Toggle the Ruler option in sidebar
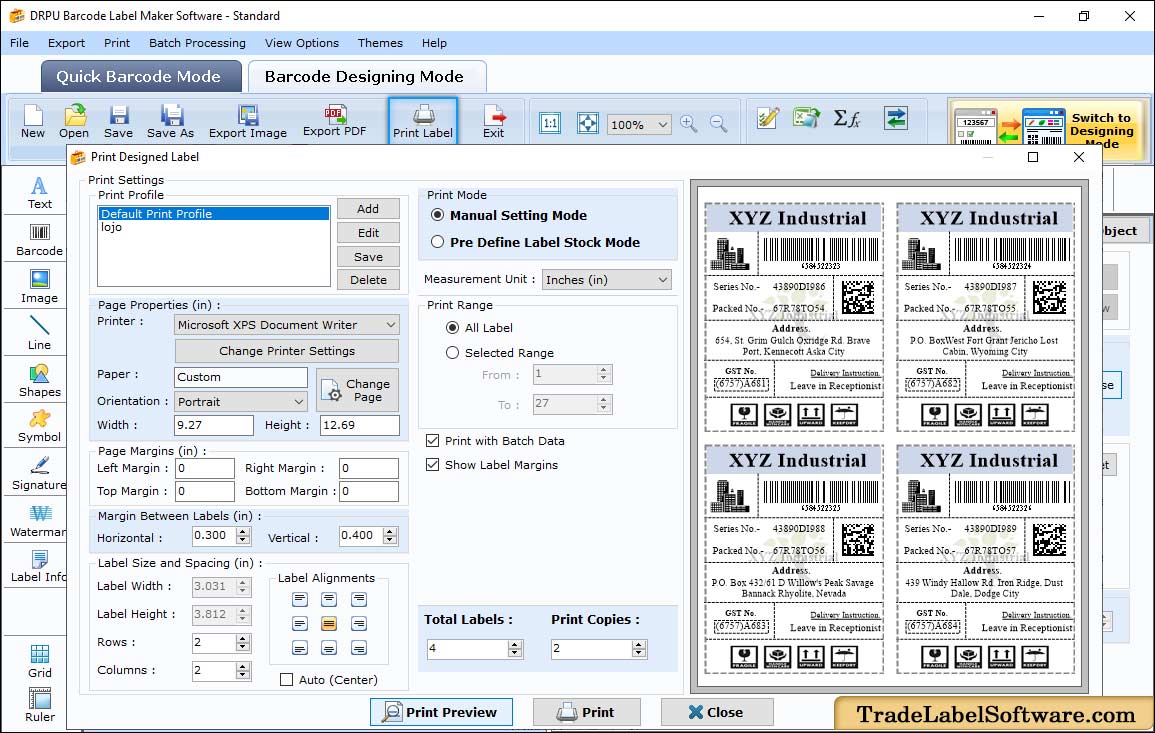 point(40,705)
